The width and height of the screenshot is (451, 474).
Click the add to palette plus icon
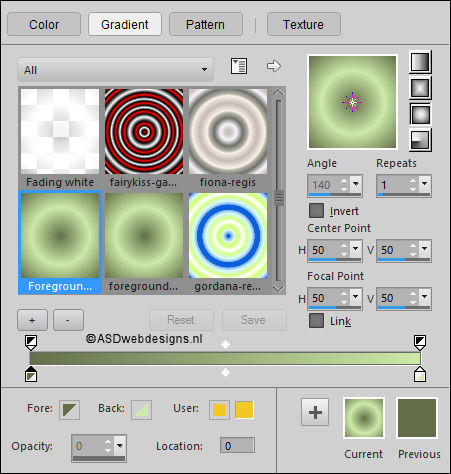click(x=315, y=412)
